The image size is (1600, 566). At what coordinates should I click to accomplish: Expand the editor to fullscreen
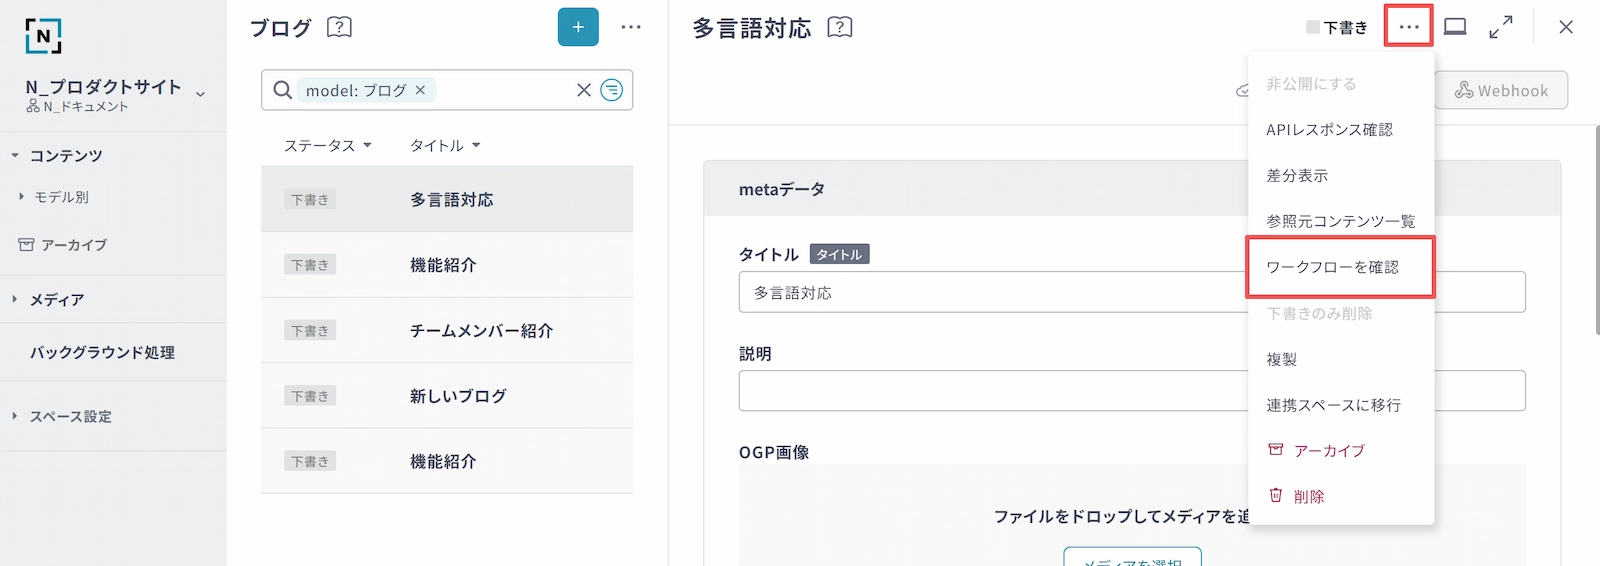pos(1501,27)
